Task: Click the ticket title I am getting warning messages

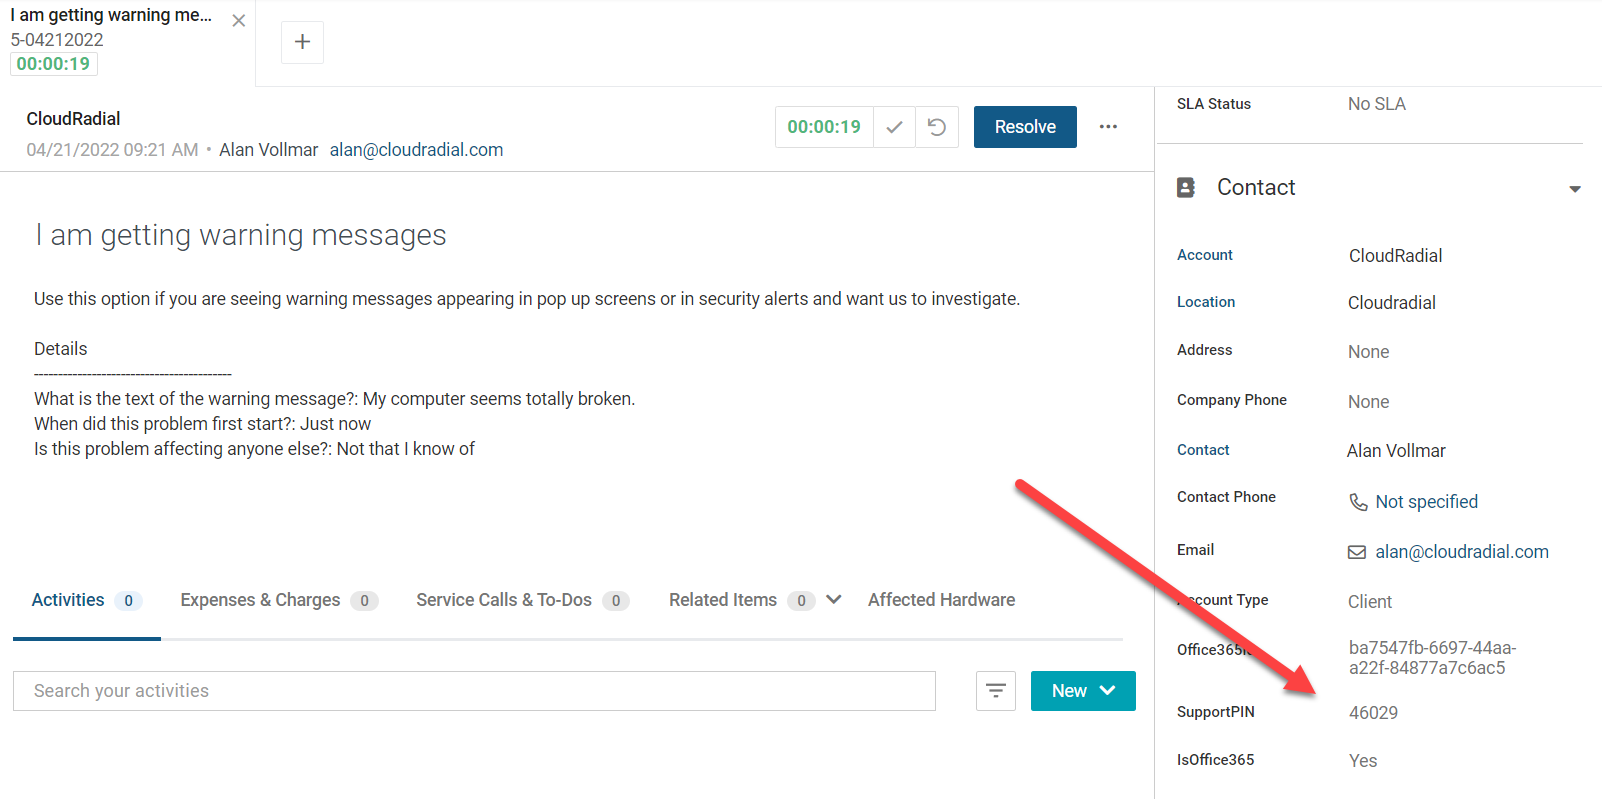Action: pyautogui.click(x=240, y=235)
